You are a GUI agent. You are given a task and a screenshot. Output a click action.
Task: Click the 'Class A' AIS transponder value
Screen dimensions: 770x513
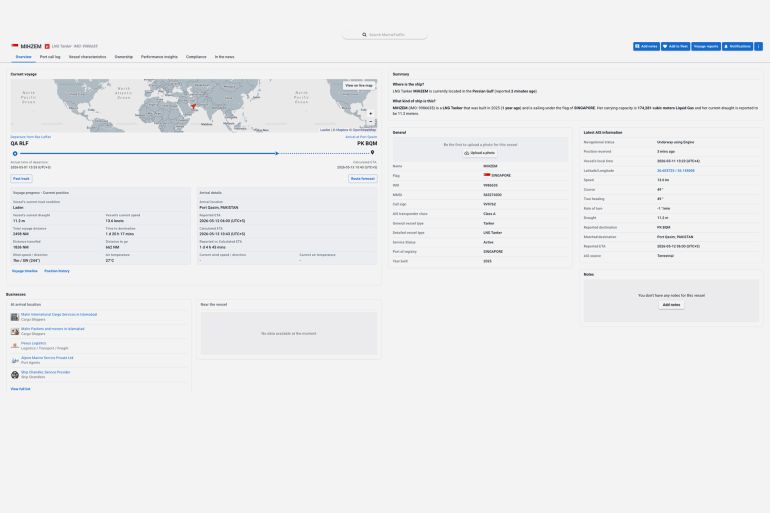pyautogui.click(x=490, y=214)
